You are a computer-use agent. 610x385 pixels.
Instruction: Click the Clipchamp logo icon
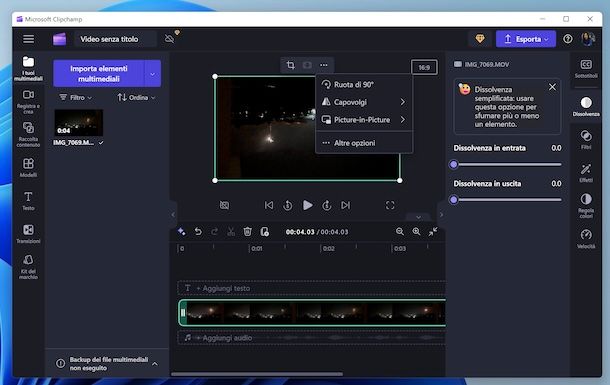coord(60,39)
